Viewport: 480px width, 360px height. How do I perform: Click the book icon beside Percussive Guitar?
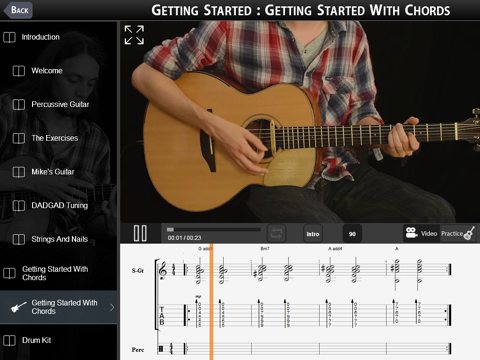point(19,104)
